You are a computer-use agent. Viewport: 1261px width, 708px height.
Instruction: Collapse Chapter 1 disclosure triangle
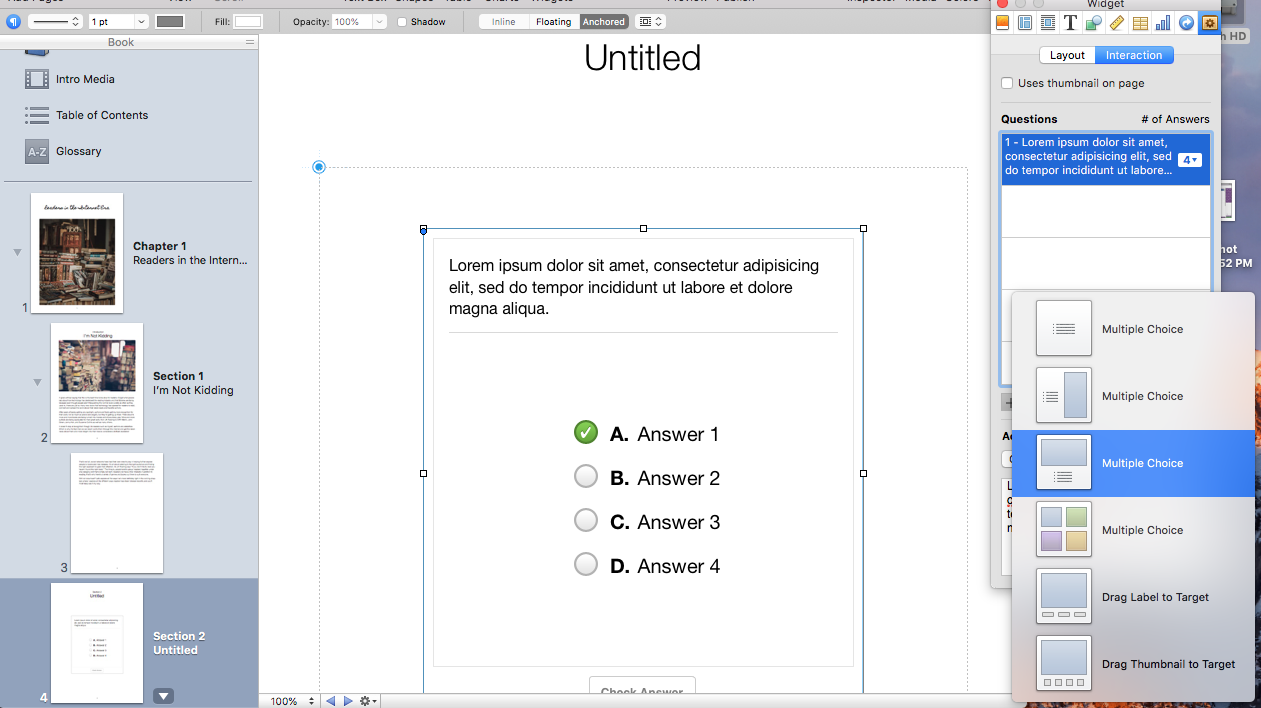click(17, 252)
